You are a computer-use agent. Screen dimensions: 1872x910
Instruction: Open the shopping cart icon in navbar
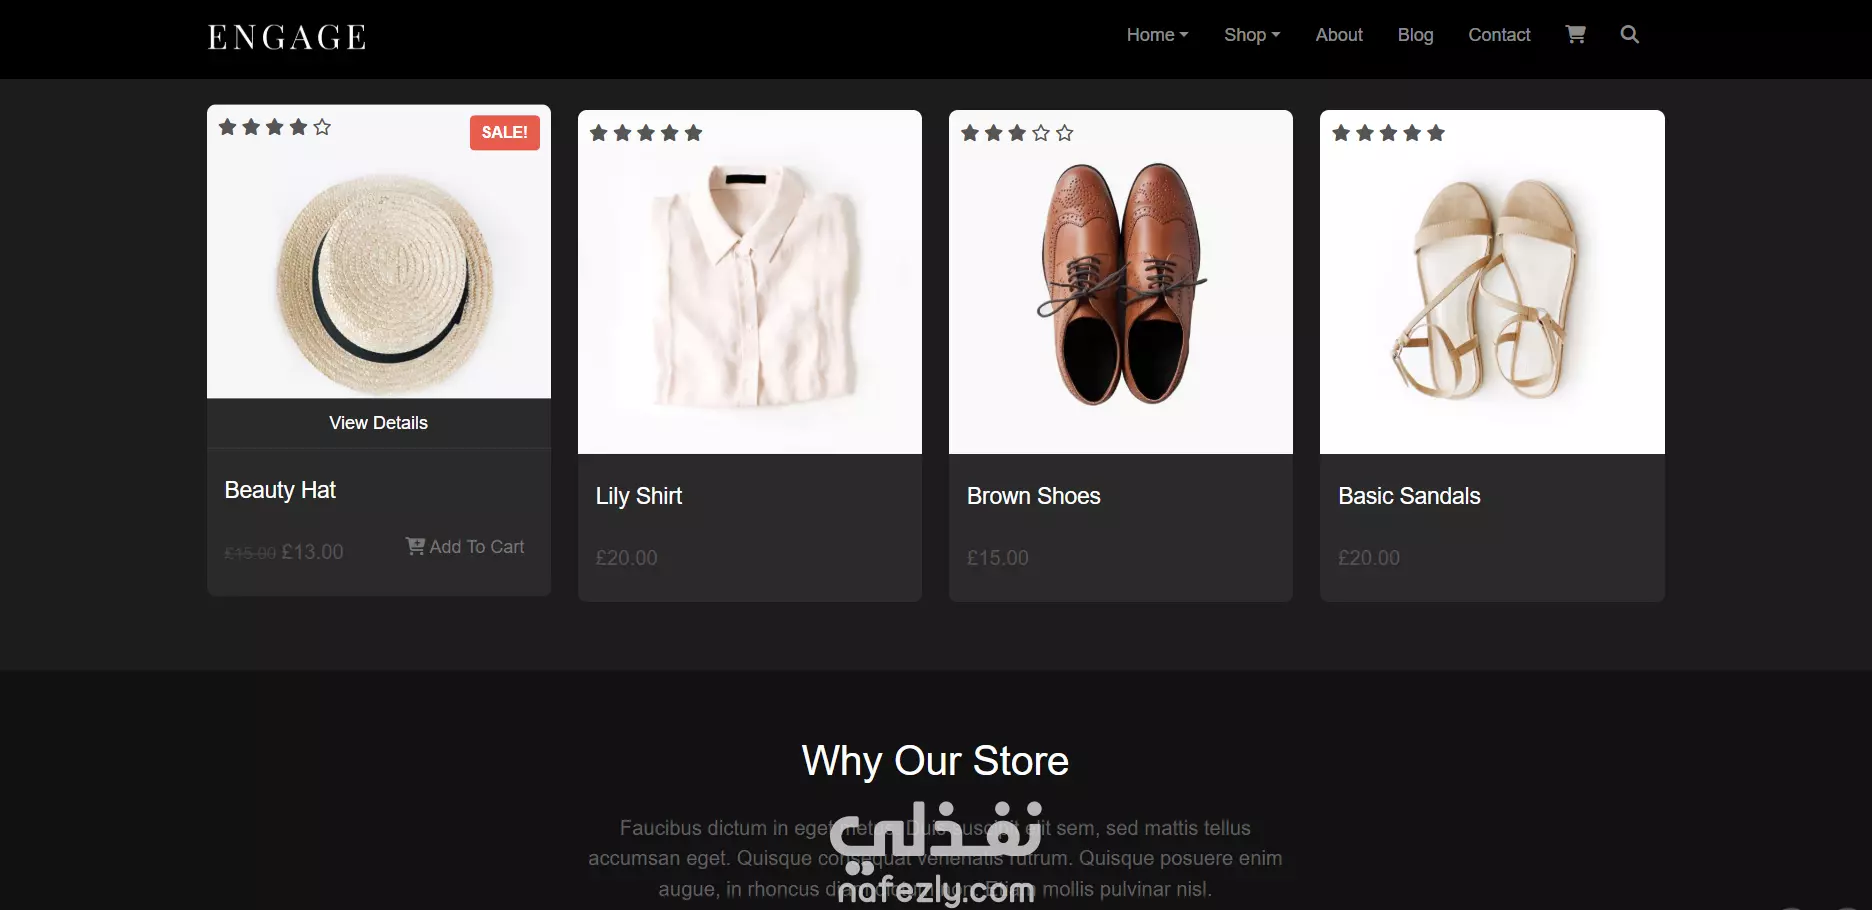point(1575,34)
